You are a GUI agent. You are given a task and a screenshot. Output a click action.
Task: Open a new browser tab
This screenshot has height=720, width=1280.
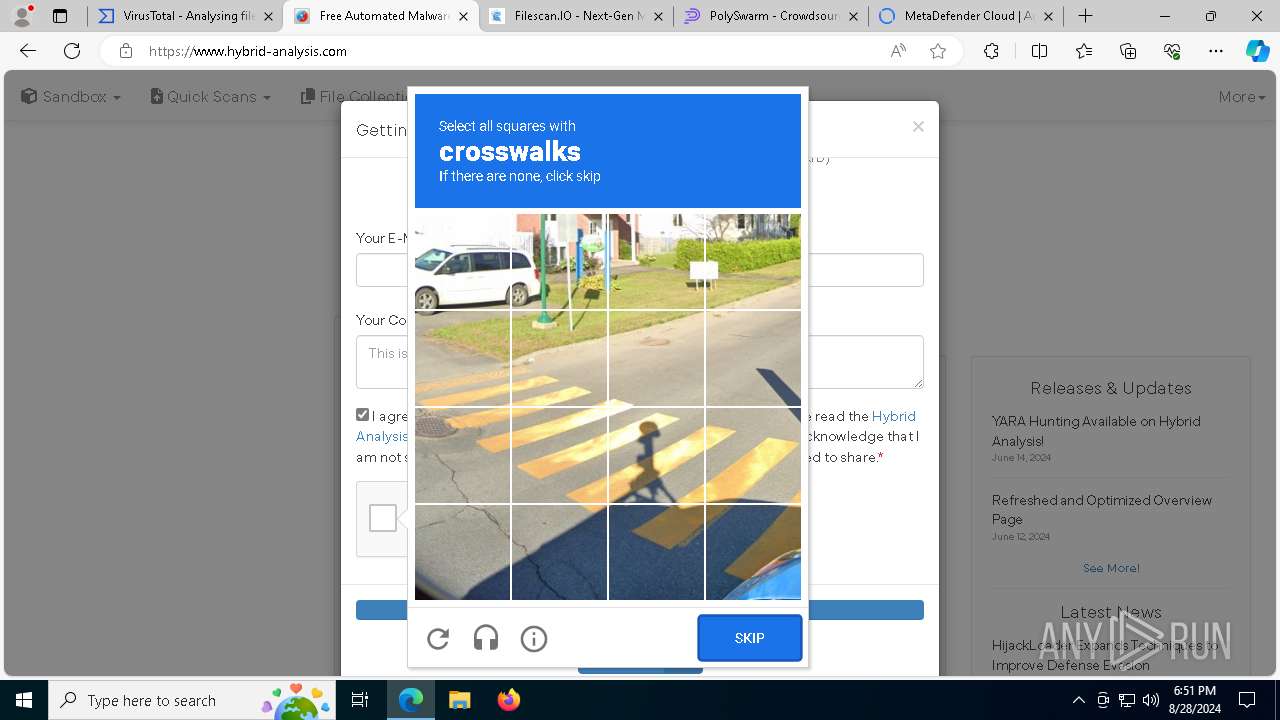point(1085,16)
